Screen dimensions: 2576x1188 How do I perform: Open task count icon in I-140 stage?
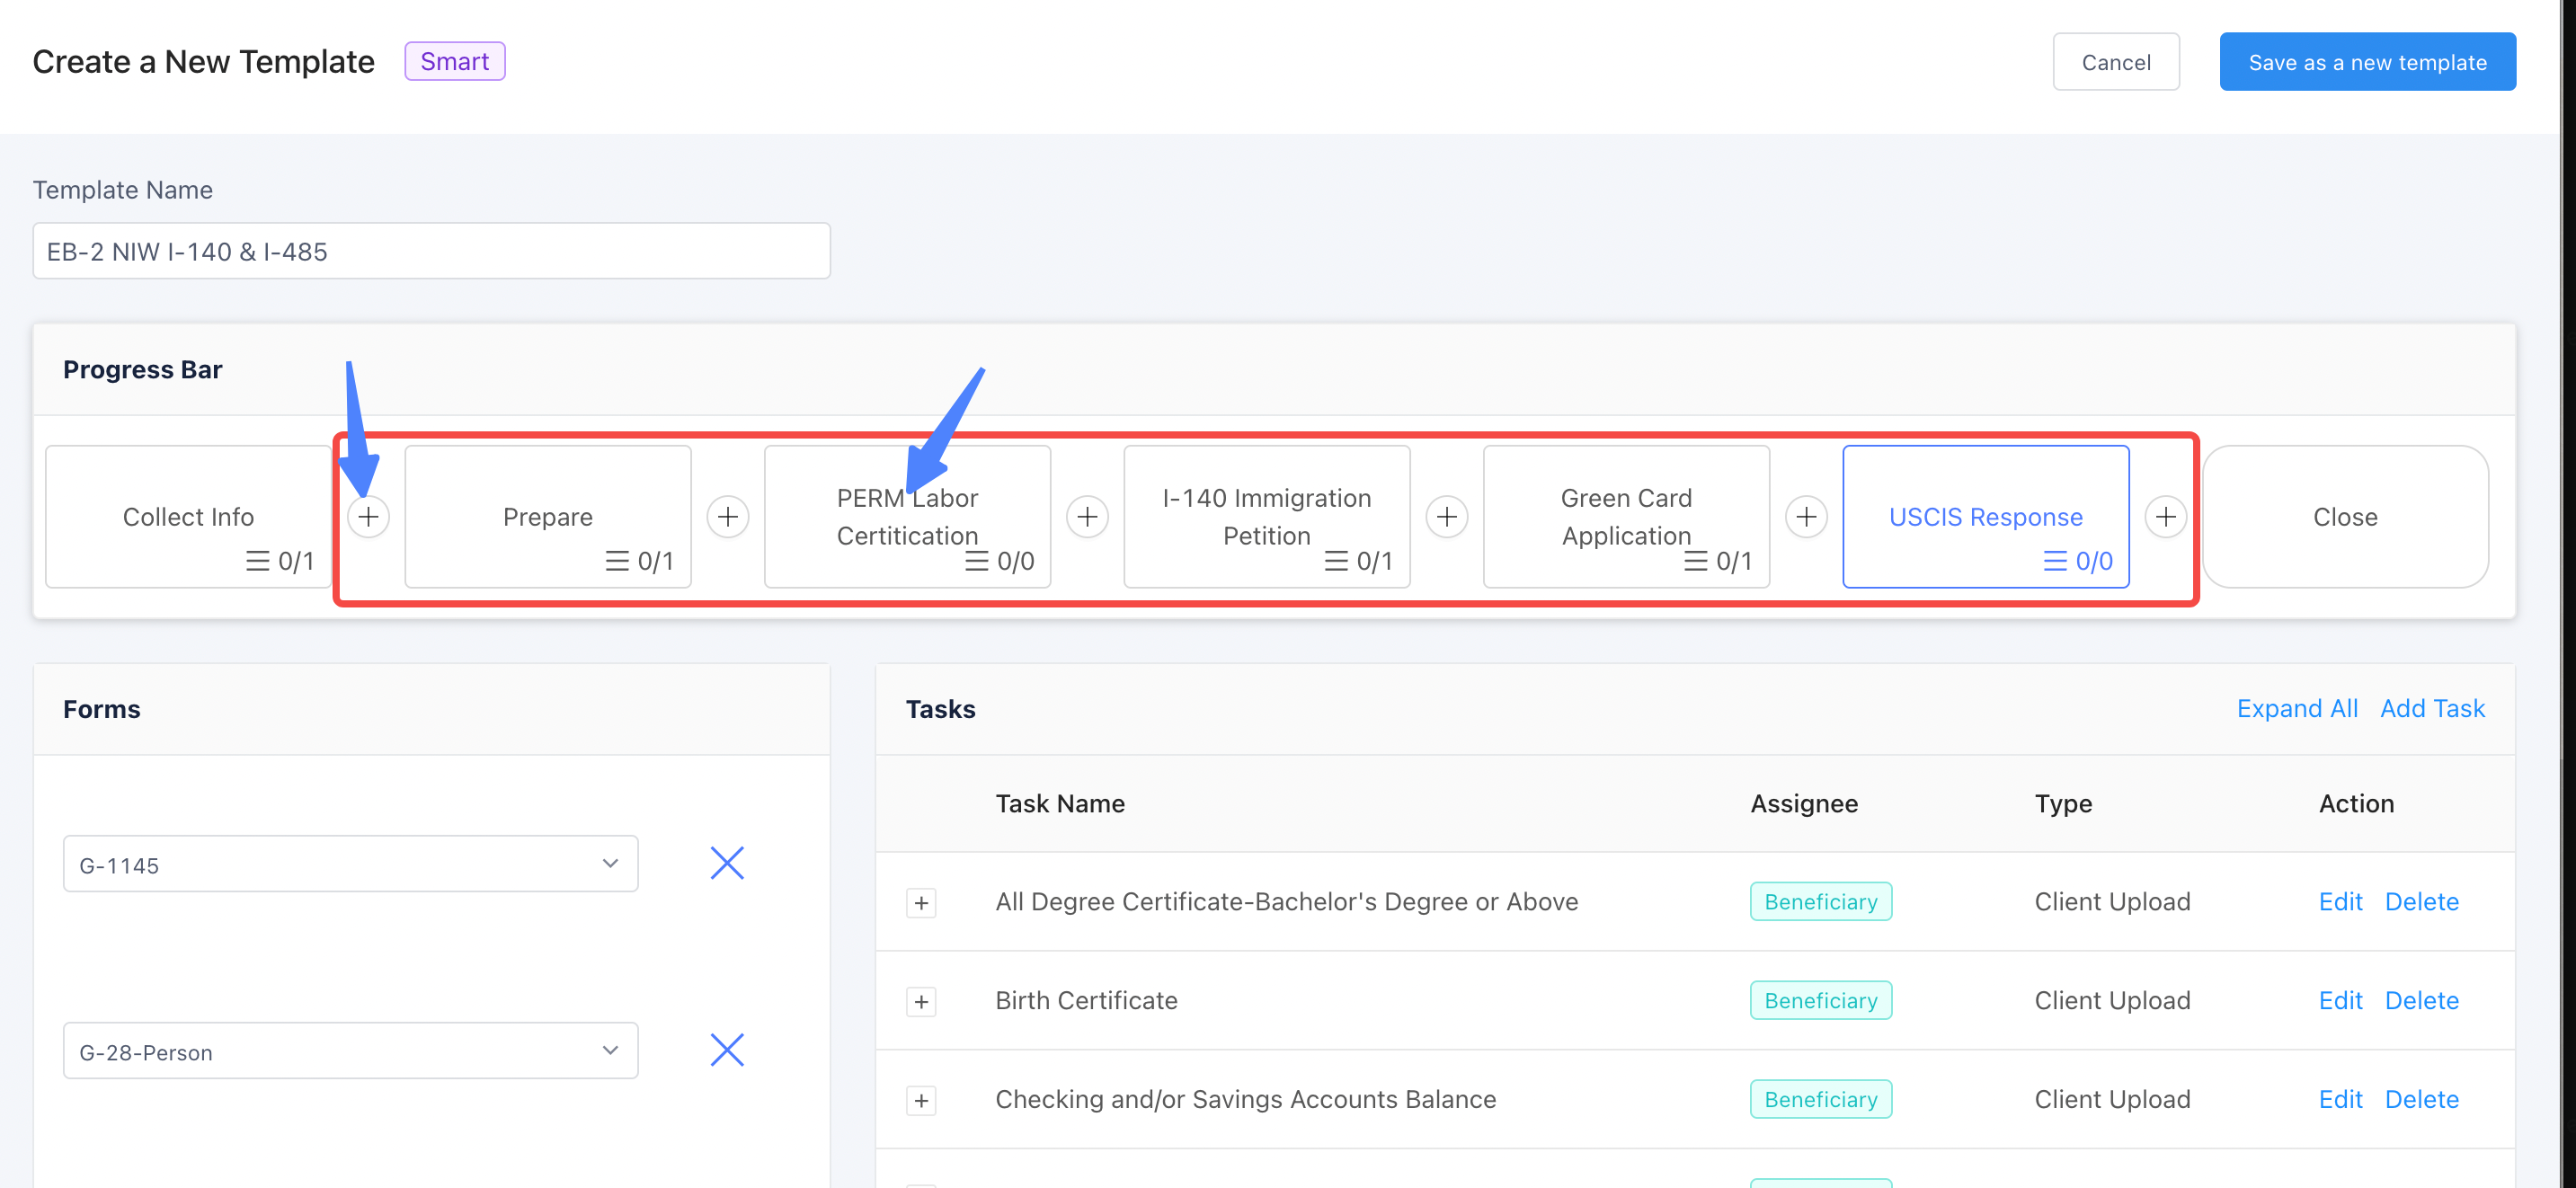coord(1336,561)
